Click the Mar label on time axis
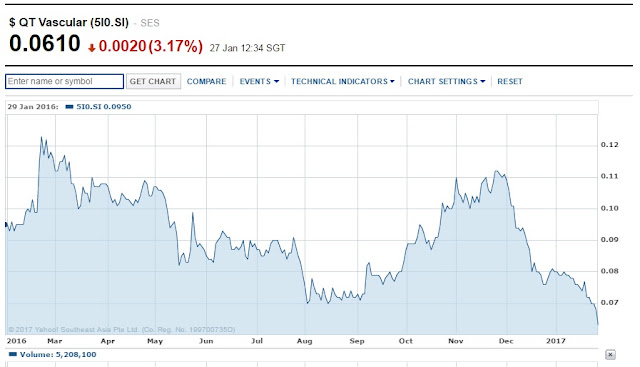The width and height of the screenshot is (640, 367). tap(55, 341)
